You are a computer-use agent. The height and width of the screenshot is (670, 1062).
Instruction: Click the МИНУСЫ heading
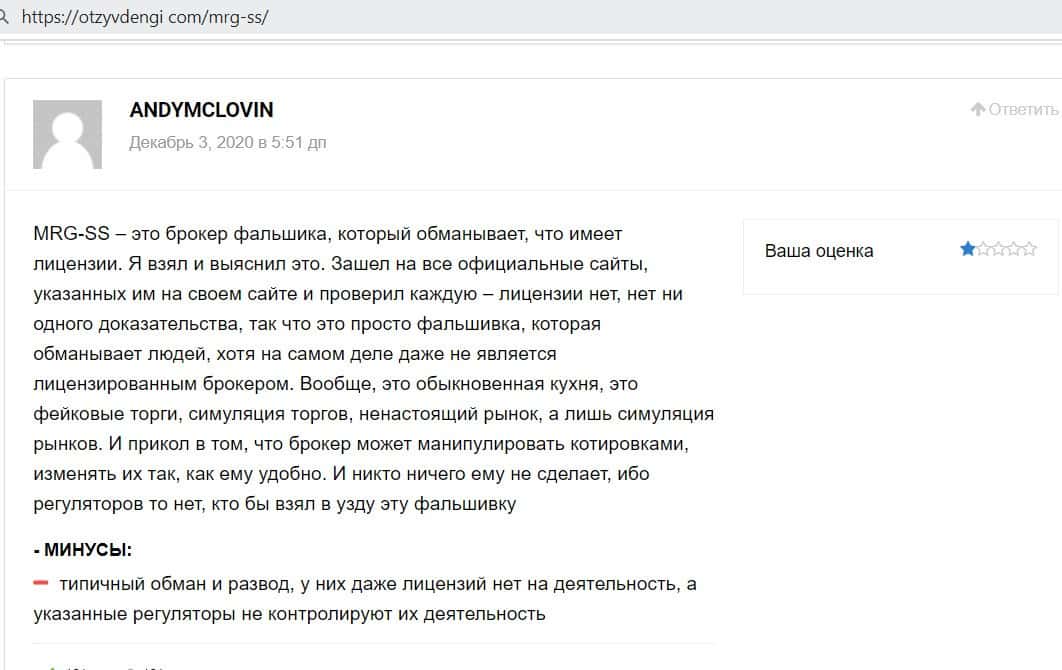click(x=88, y=549)
